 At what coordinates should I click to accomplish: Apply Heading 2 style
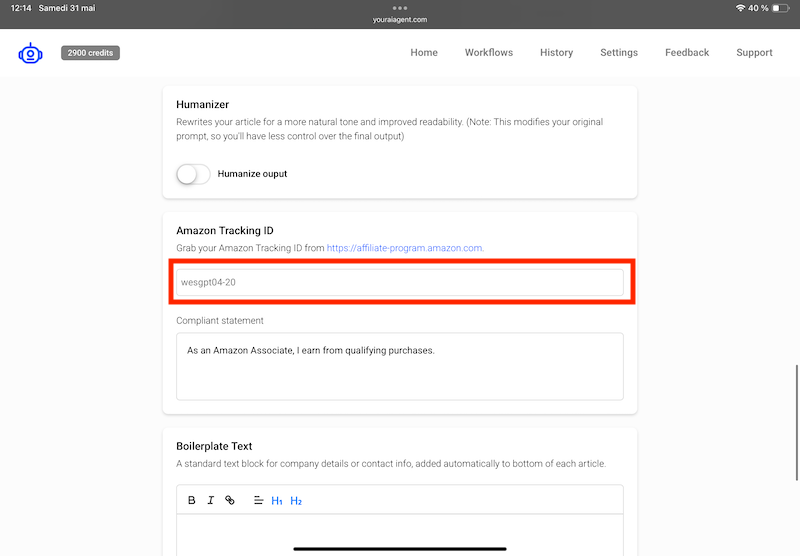(296, 501)
